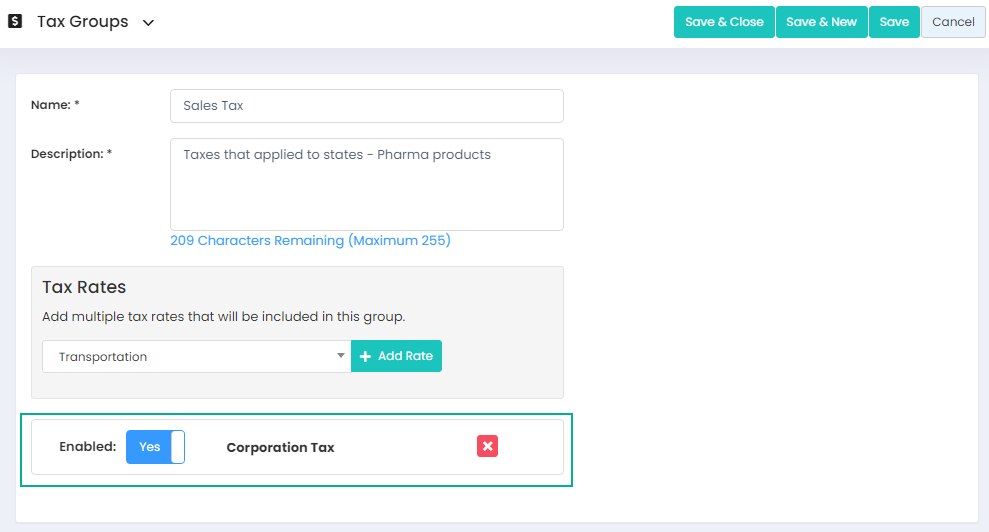Click the Add Rate button

click(396, 357)
